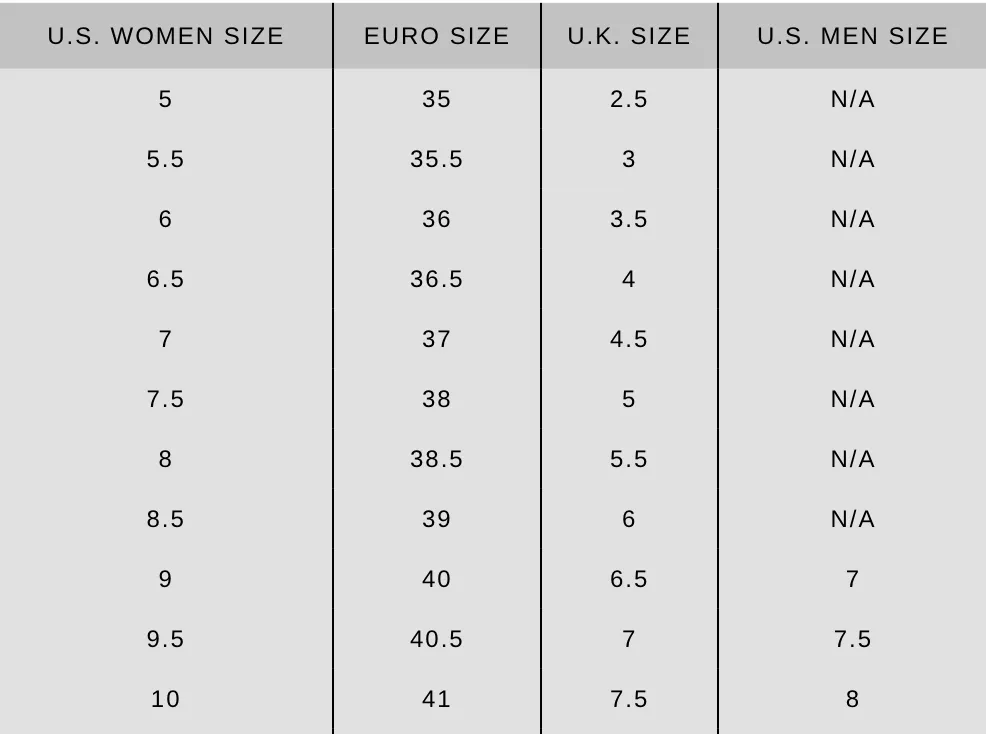
Task: Click U.S. men size 8 value
Action: (x=852, y=699)
